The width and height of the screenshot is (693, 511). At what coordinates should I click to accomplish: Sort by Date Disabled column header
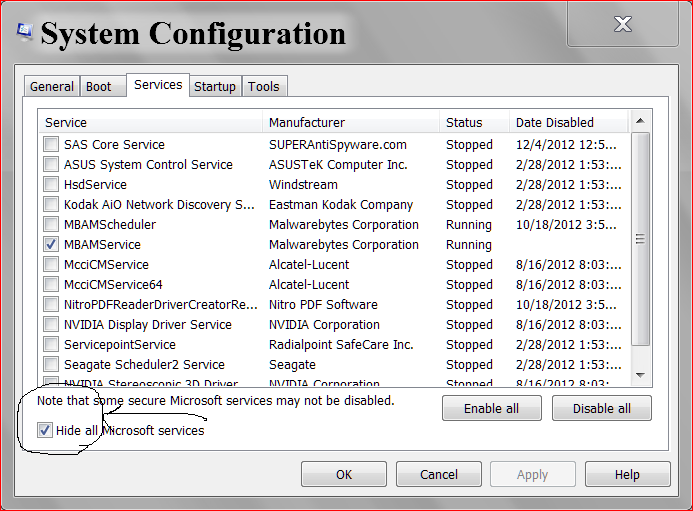pyautogui.click(x=569, y=122)
